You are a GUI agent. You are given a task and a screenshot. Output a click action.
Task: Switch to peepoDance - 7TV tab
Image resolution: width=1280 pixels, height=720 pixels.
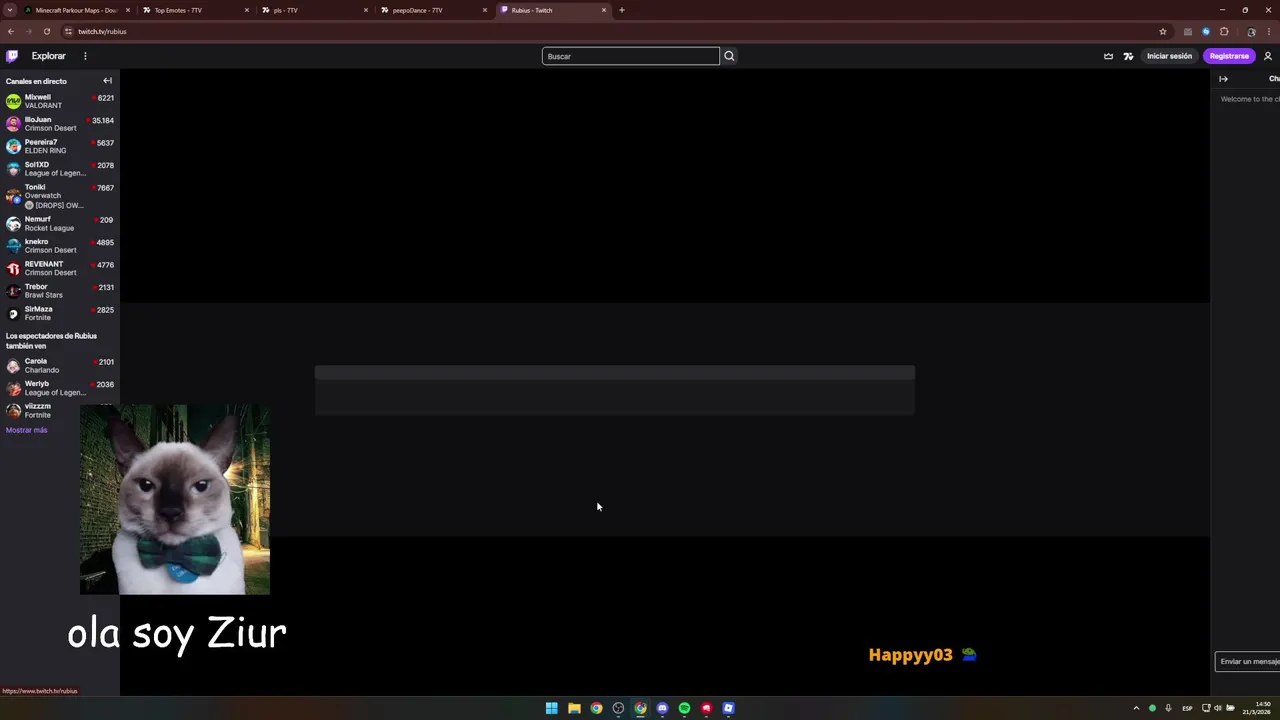(433, 10)
